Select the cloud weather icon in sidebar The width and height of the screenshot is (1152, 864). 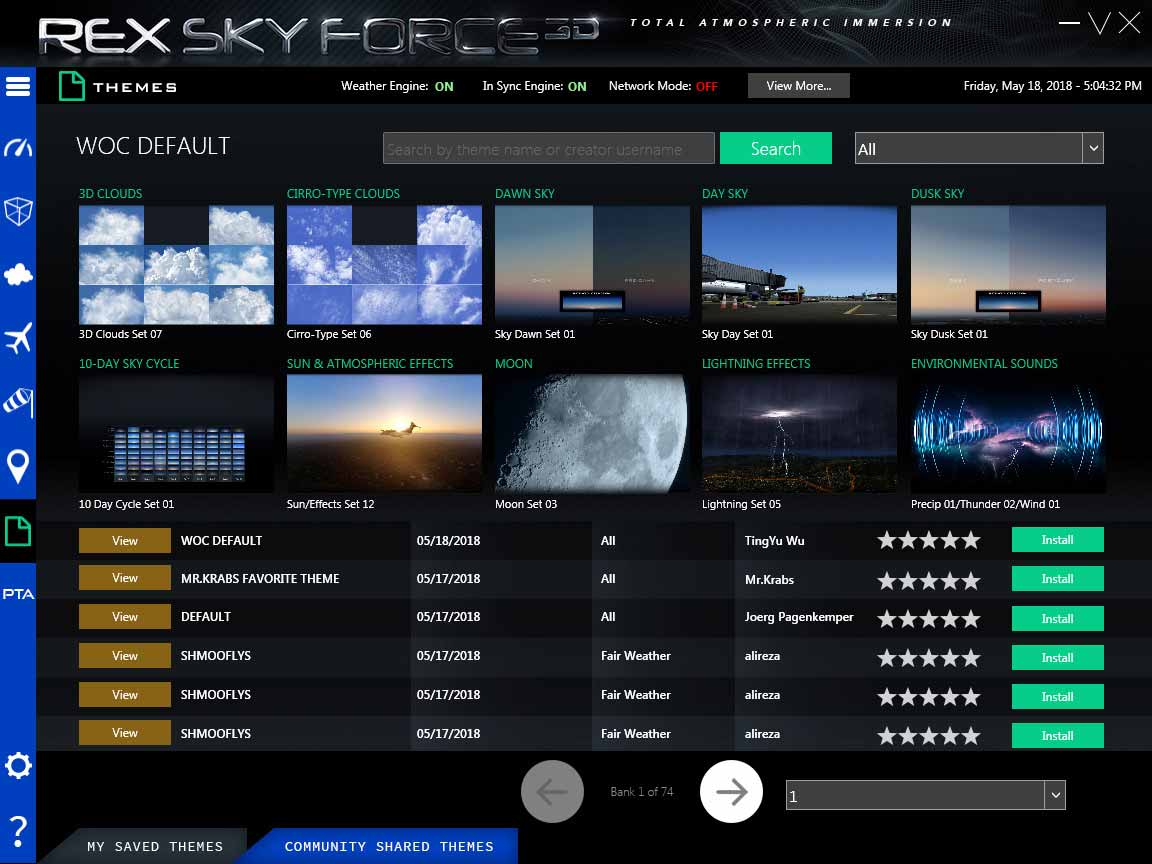coord(18,274)
